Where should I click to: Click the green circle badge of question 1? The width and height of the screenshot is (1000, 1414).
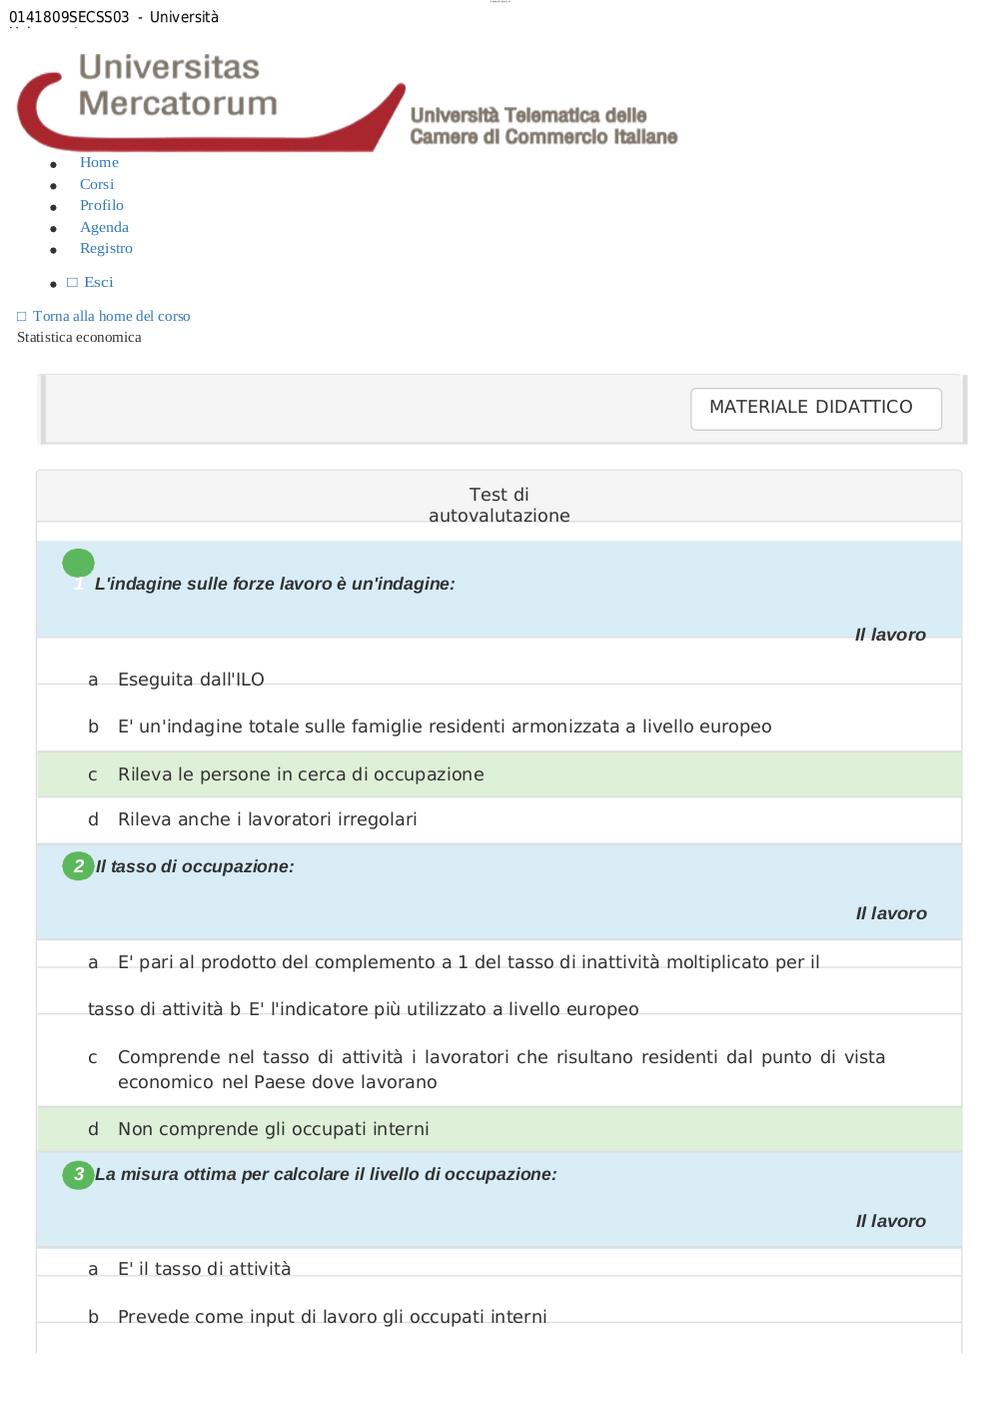coord(78,564)
